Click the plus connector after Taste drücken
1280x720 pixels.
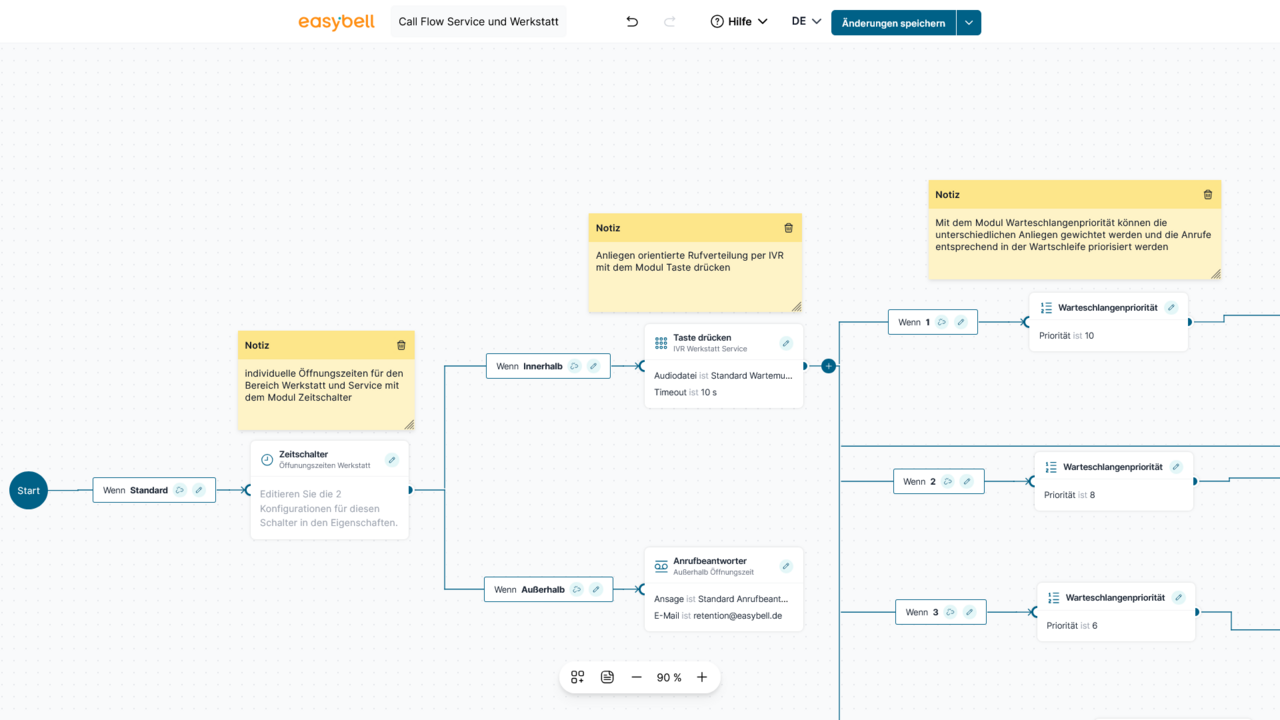click(x=828, y=366)
